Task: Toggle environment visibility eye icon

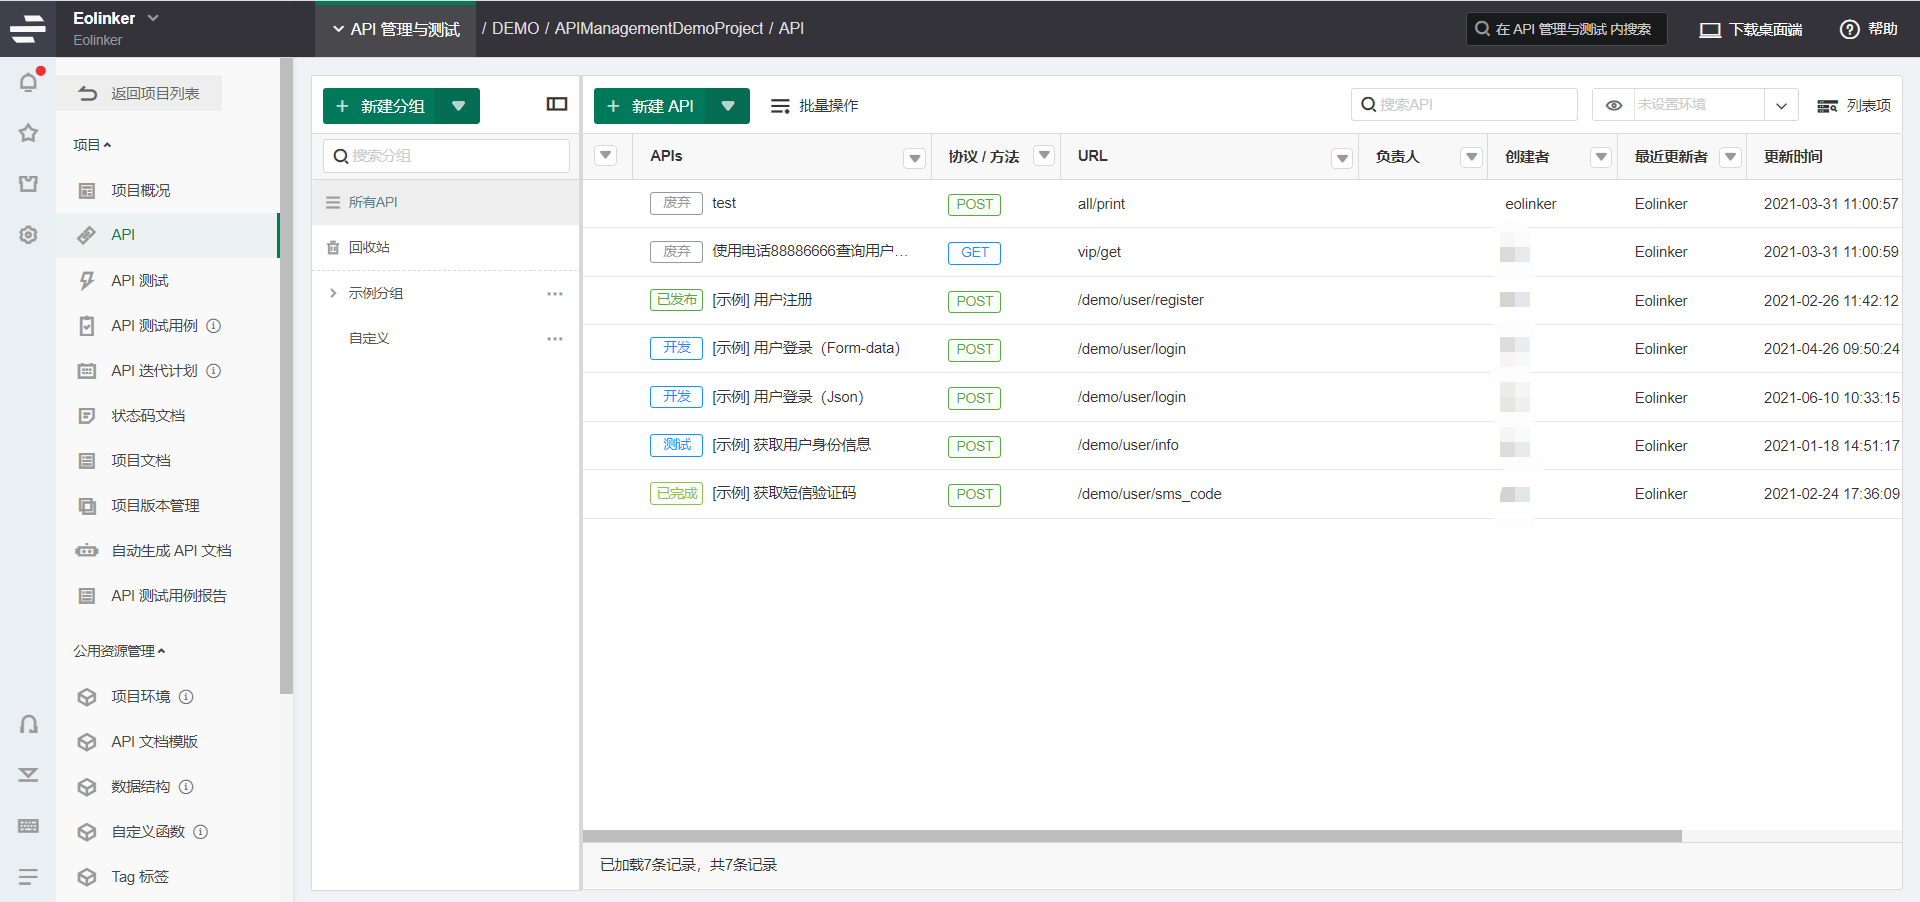Action: click(x=1613, y=105)
